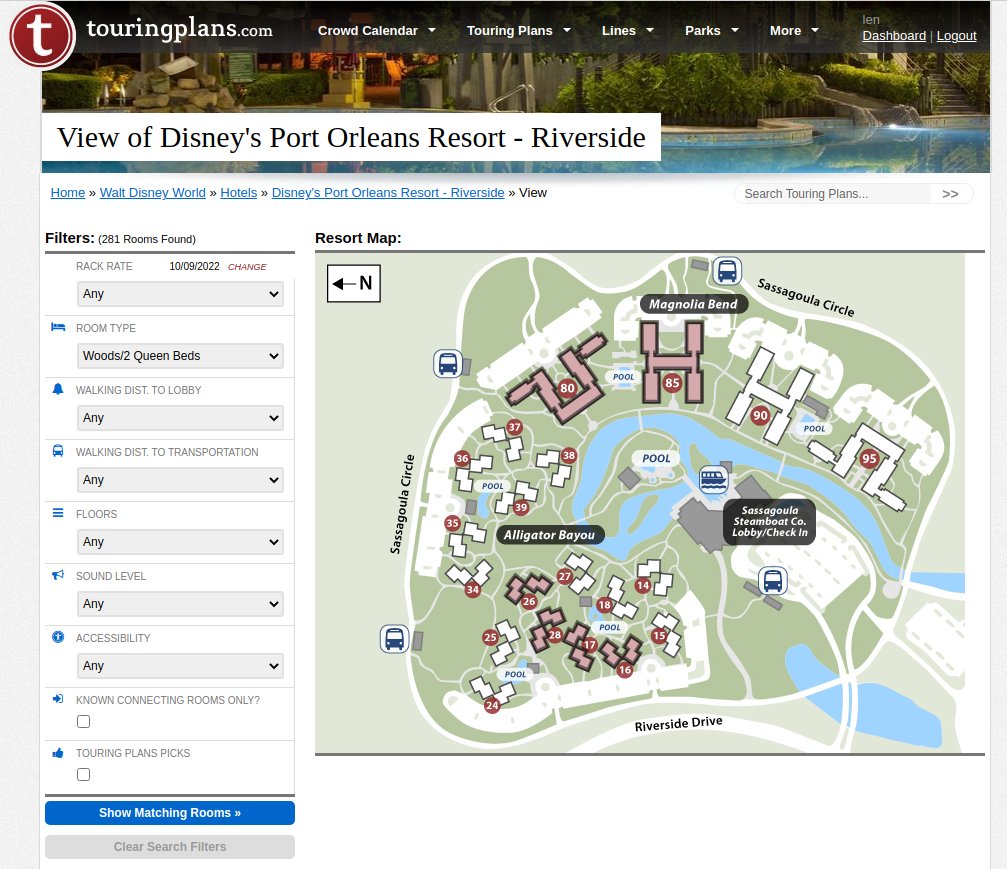Select building marker 17 on the map

click(590, 645)
